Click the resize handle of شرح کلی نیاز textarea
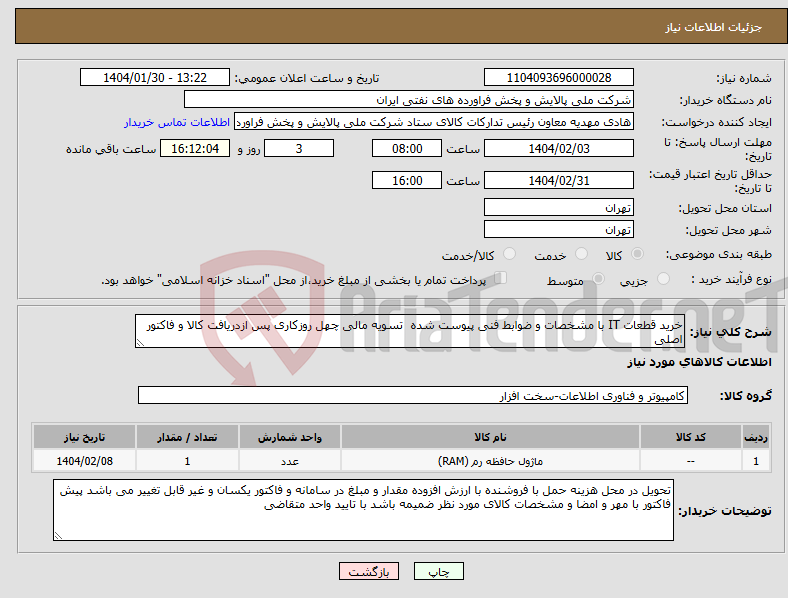Viewport: 788px width, 598px height. (x=140, y=343)
